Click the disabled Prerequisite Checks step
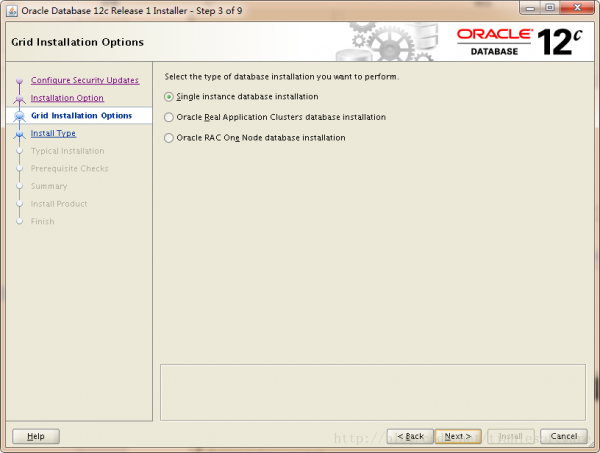The width and height of the screenshot is (600, 453). pyautogui.click(x=70, y=169)
